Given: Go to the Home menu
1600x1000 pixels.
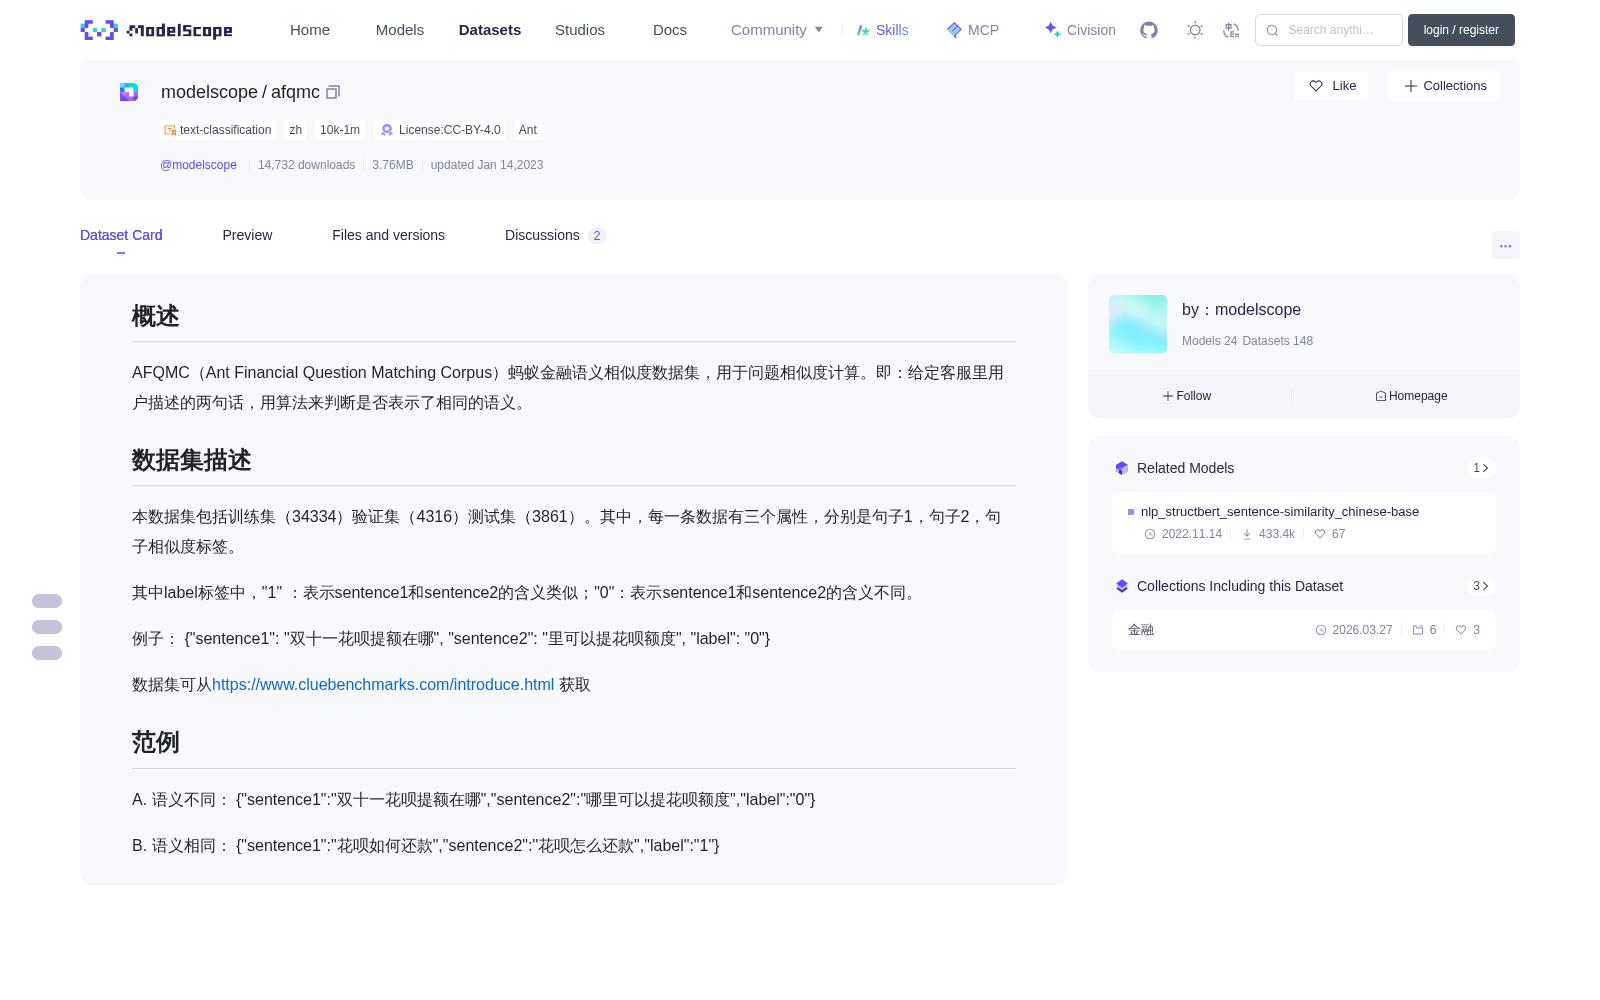Looking at the screenshot, I should tap(310, 30).
